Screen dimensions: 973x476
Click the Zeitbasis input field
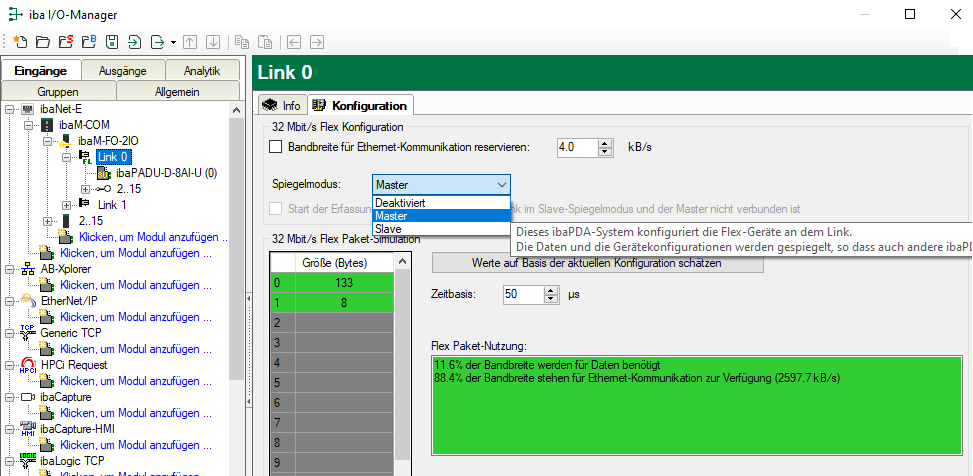pyautogui.click(x=524, y=294)
